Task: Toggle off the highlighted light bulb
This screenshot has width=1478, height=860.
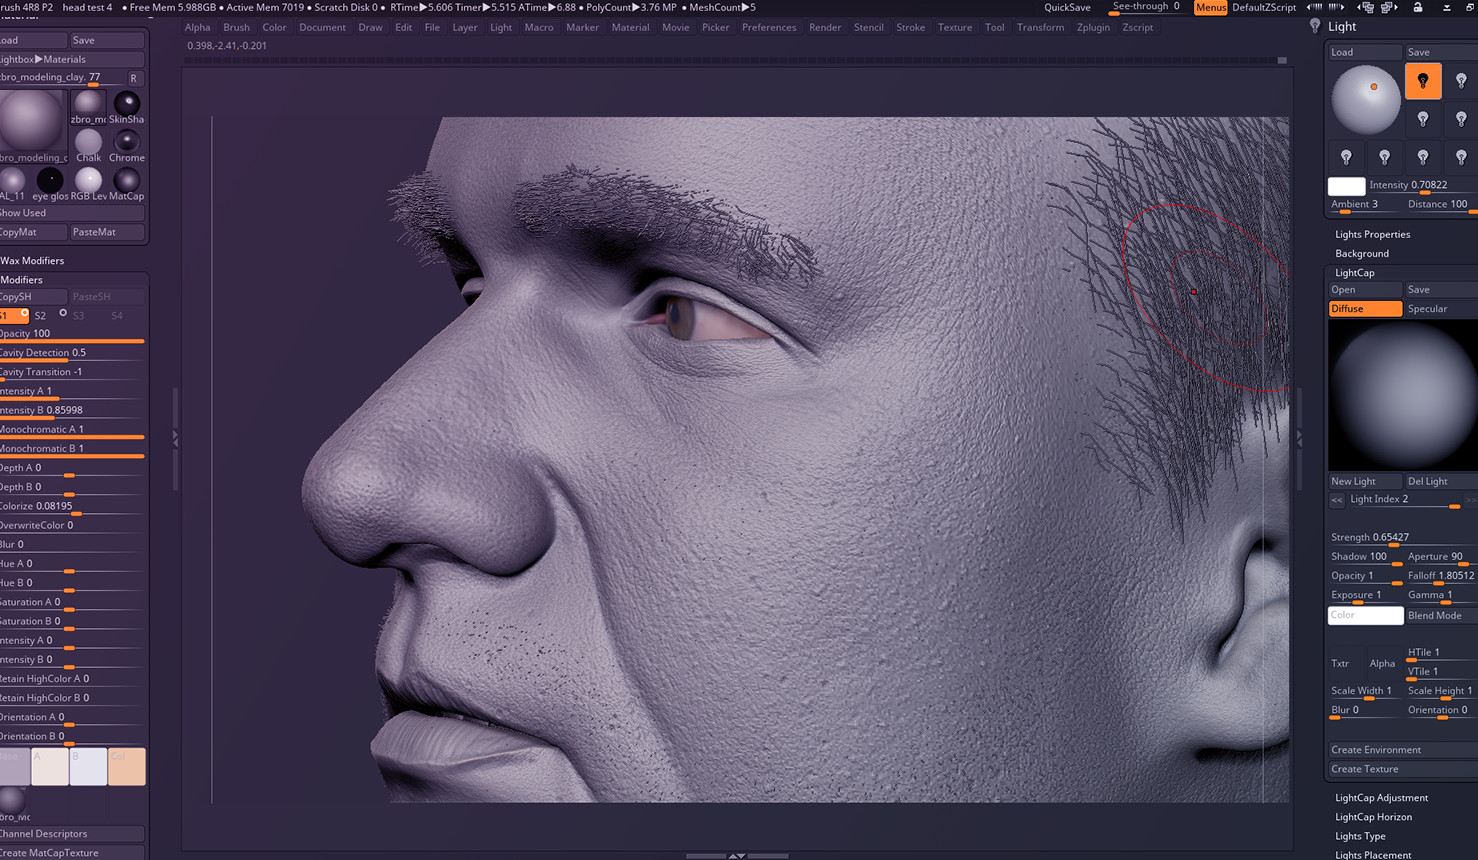Action: tap(1423, 81)
